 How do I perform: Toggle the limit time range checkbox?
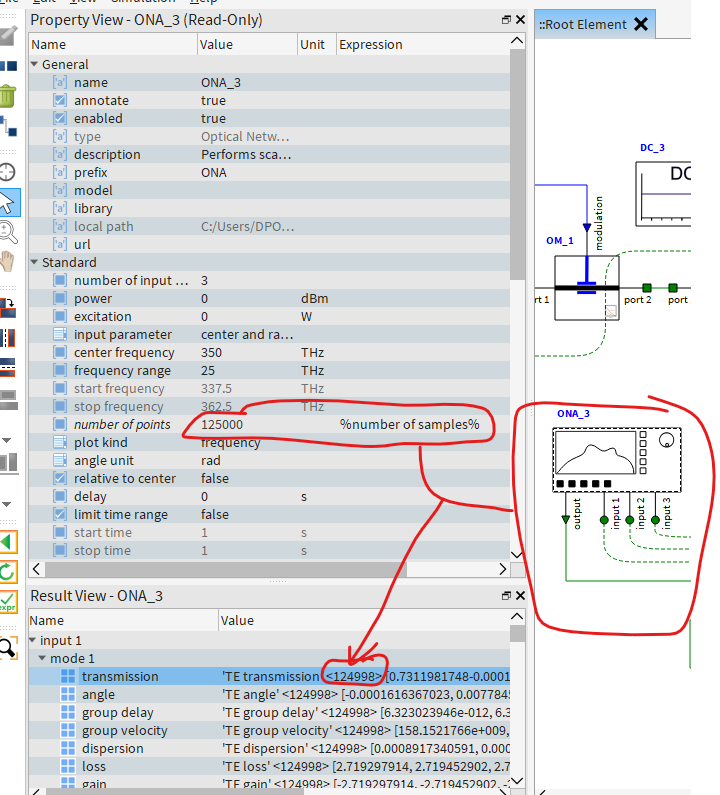pyautogui.click(x=60, y=514)
